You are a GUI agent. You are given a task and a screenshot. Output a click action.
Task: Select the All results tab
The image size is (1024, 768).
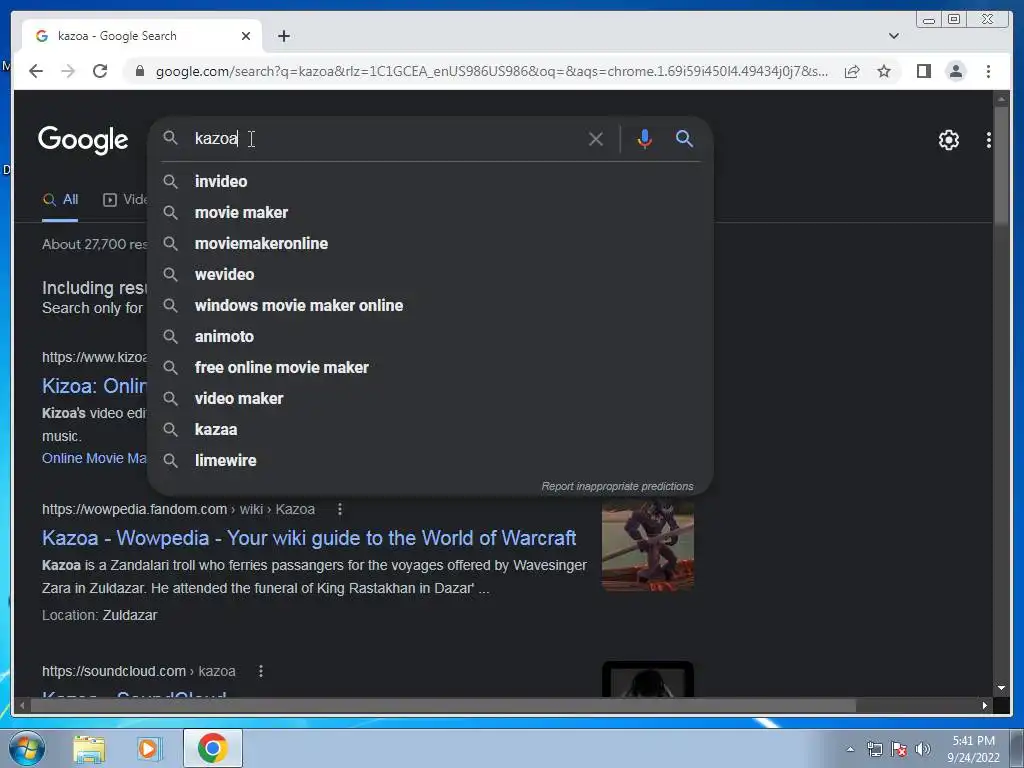point(60,200)
